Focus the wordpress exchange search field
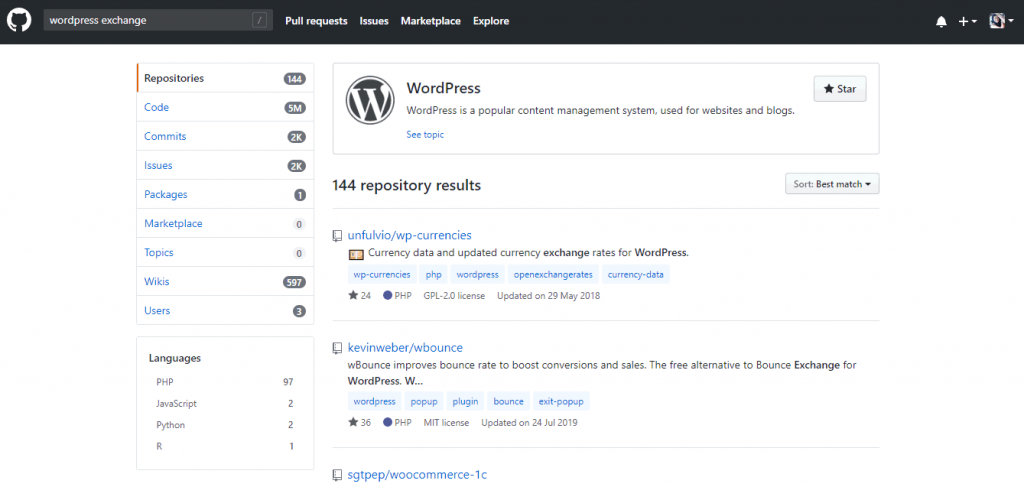The image size is (1024, 487). pos(158,21)
